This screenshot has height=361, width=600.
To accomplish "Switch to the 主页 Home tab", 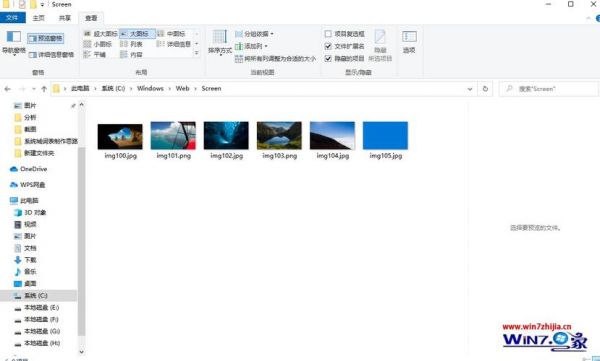I will pyautogui.click(x=38, y=18).
